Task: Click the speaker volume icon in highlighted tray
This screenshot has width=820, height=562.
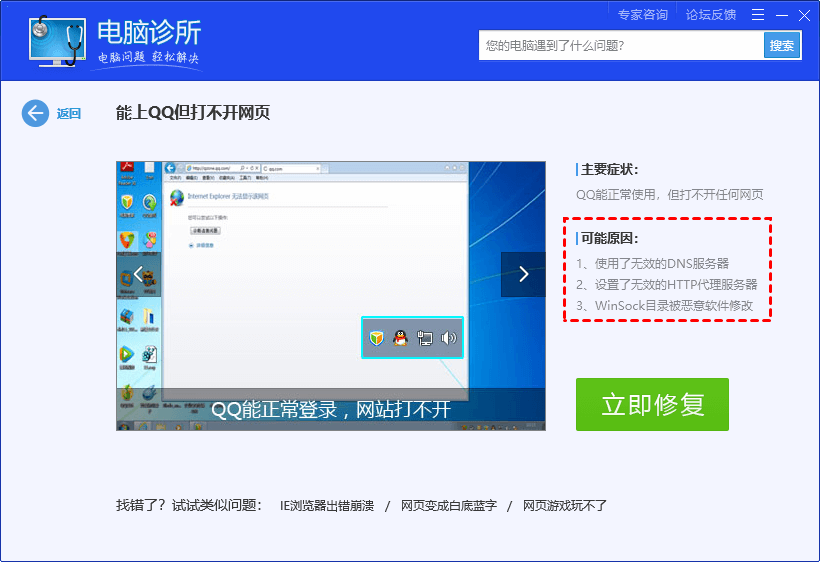Action: point(448,338)
